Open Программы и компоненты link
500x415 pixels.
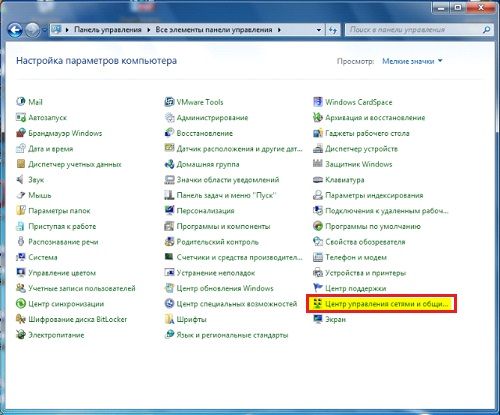pyautogui.click(x=223, y=226)
